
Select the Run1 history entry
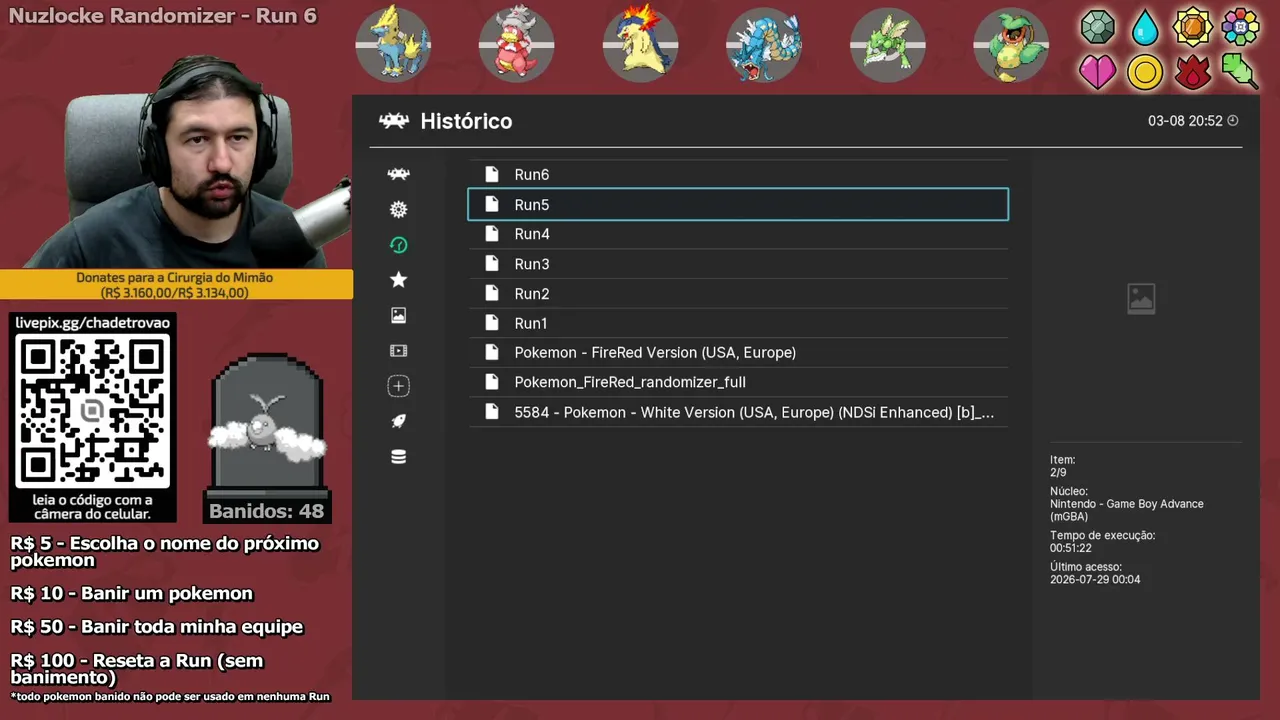coord(738,323)
